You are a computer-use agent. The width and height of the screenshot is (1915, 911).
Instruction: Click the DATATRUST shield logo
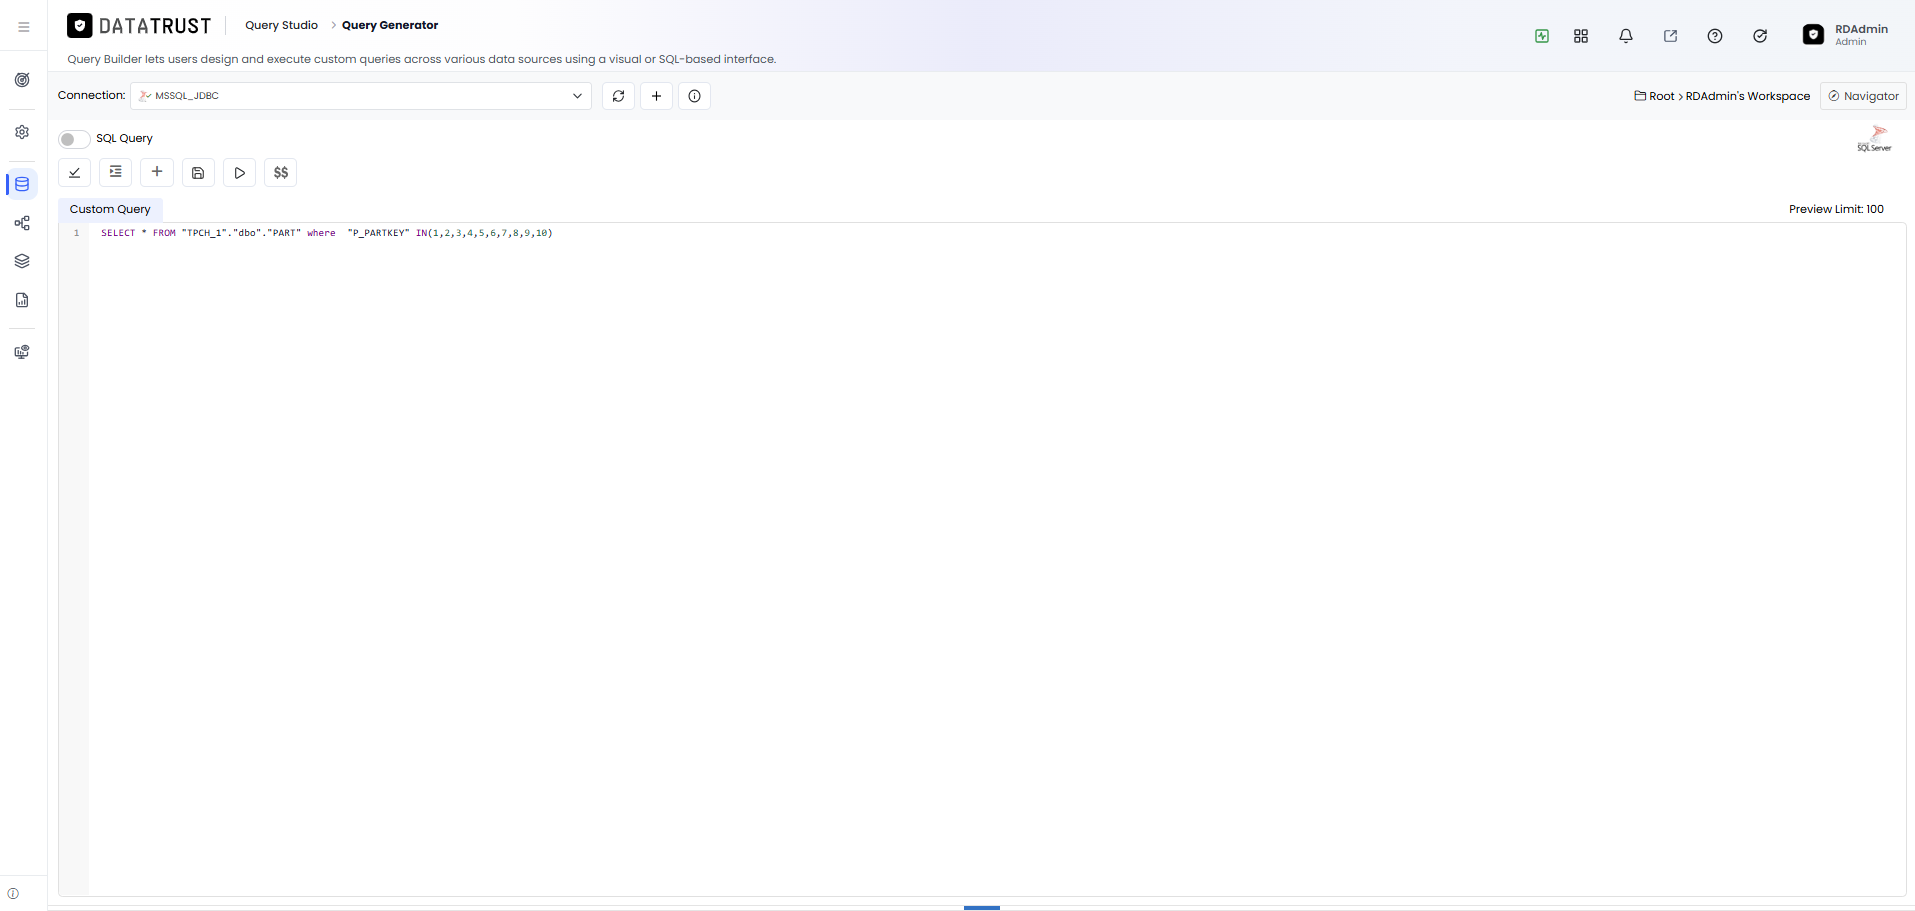(x=80, y=26)
